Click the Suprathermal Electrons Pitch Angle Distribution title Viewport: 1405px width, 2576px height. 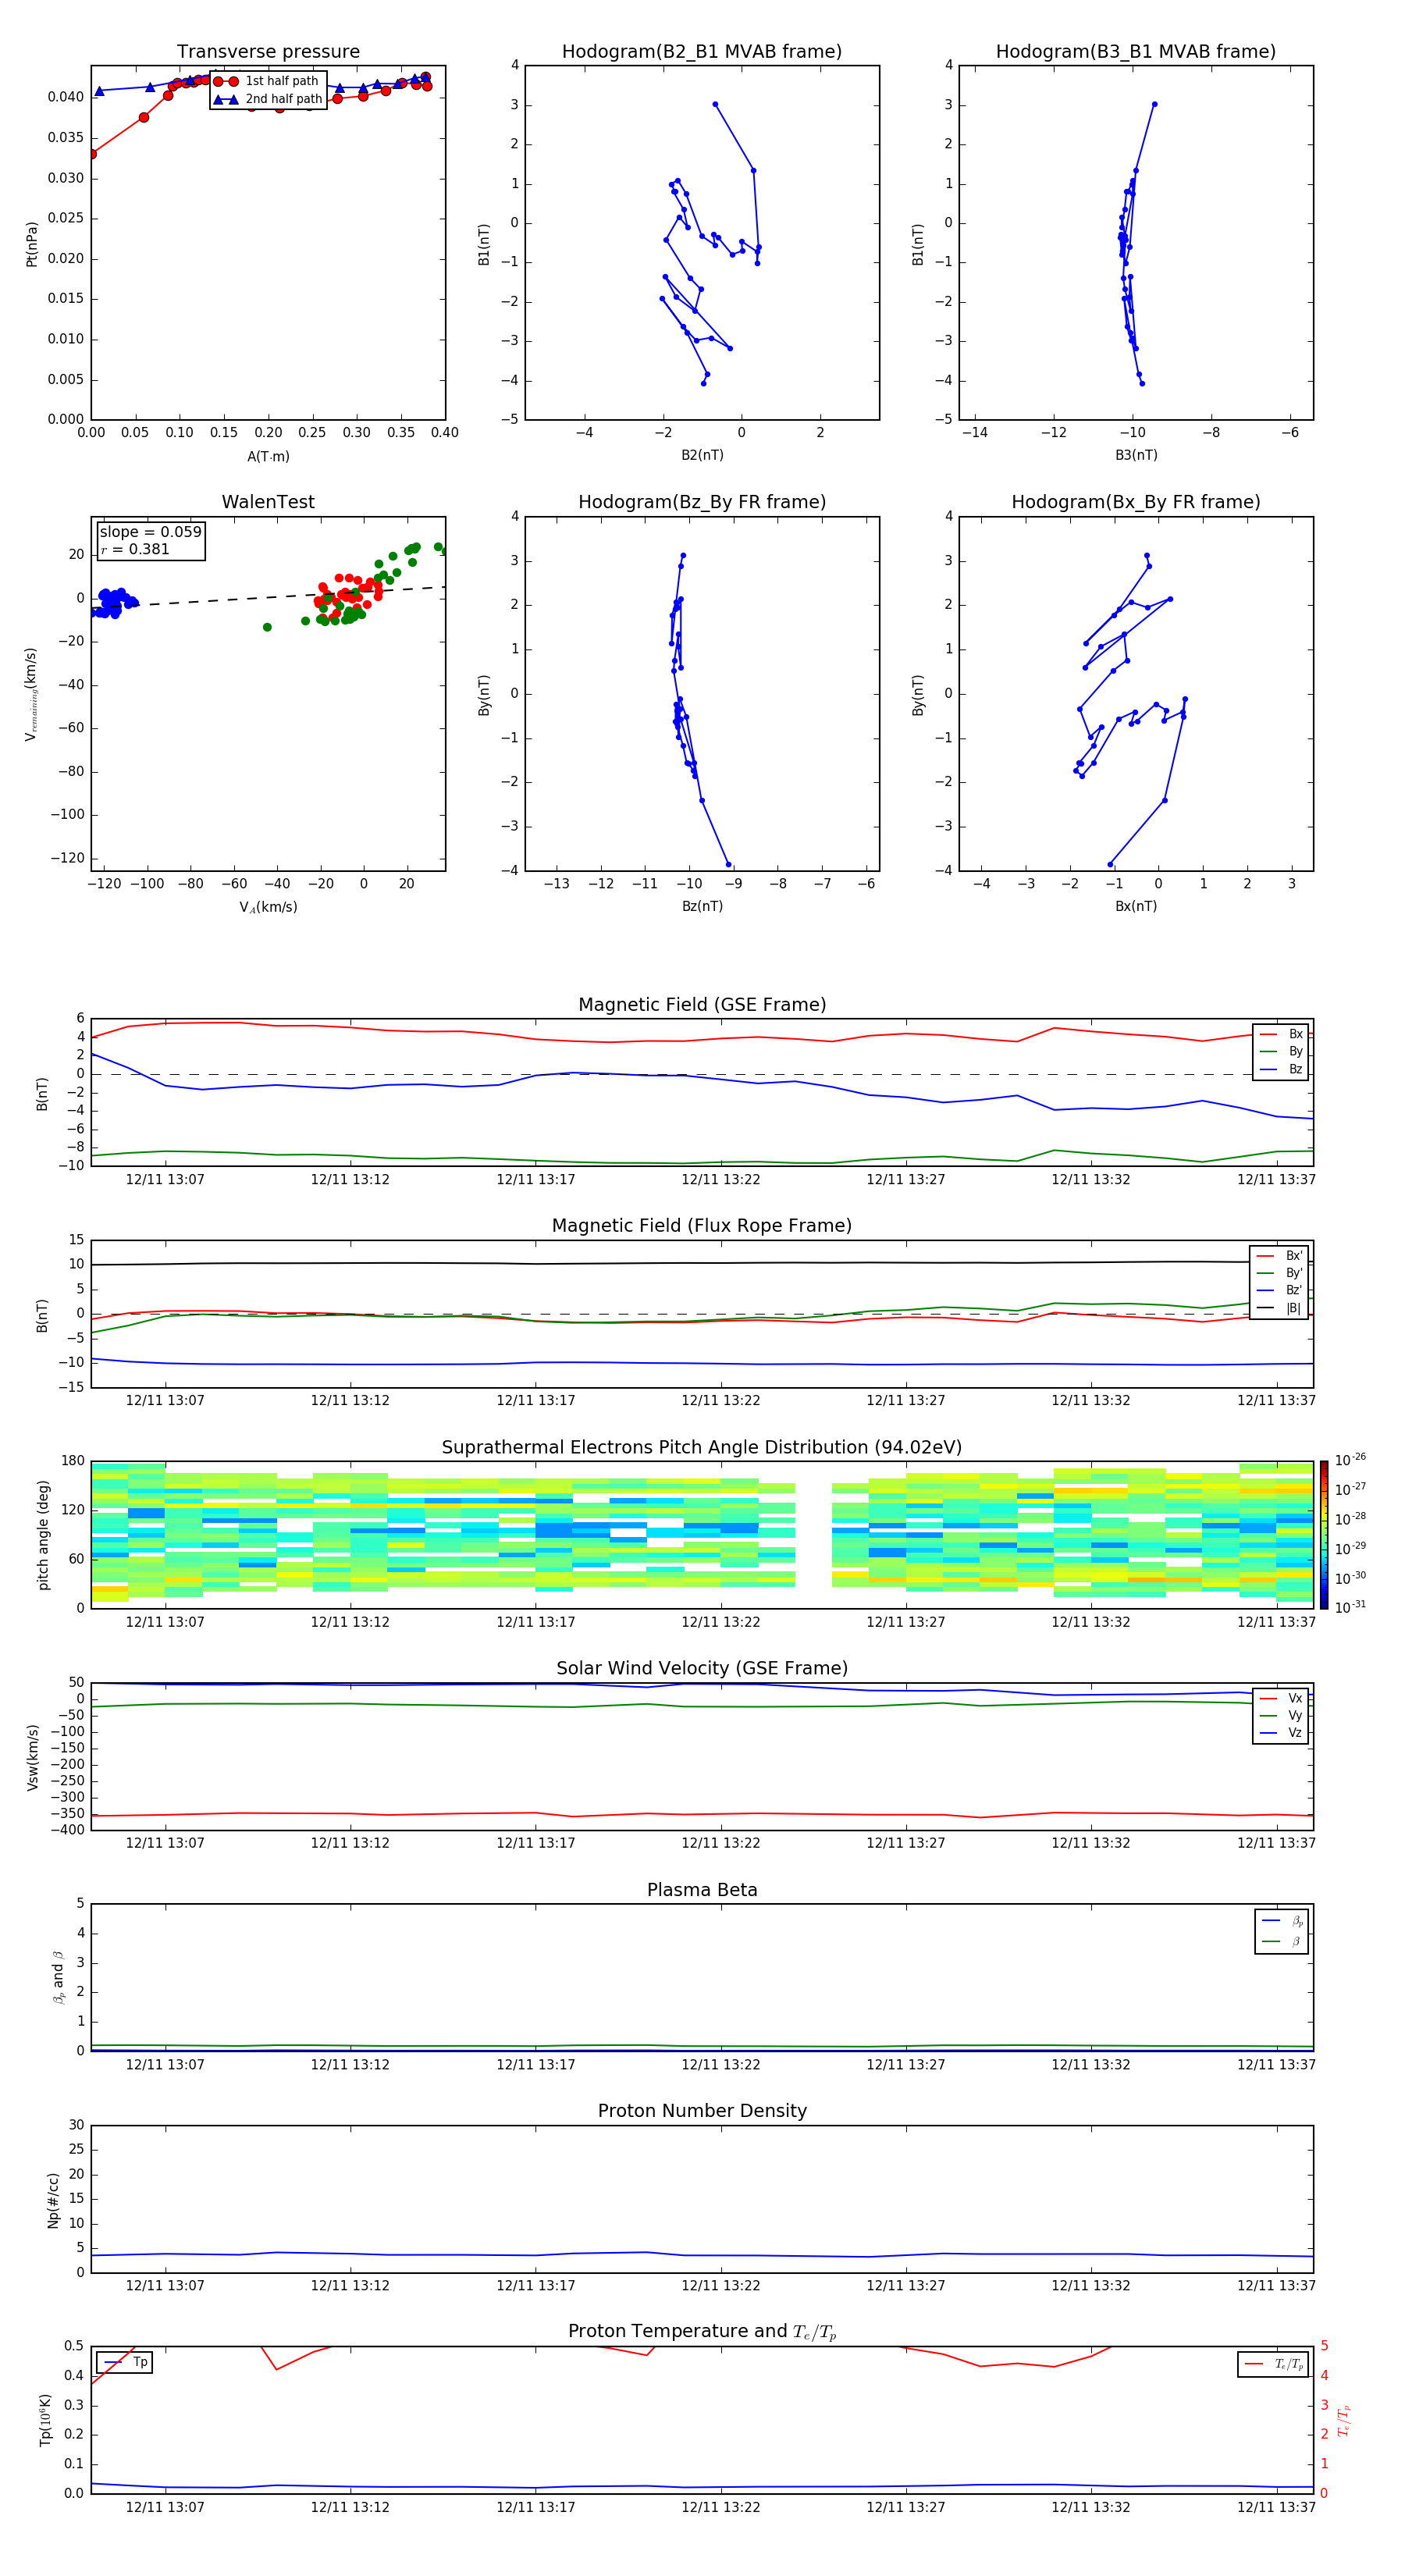[x=702, y=1448]
